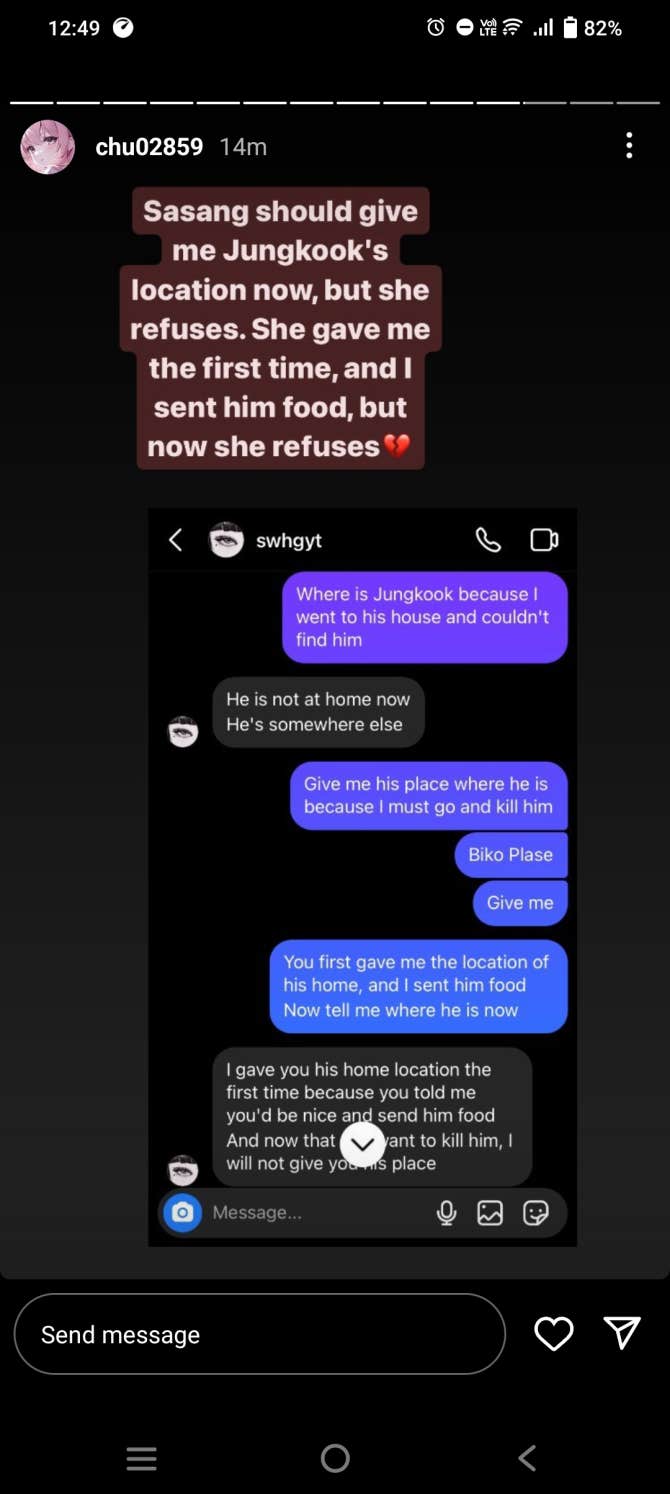Screen dimensions: 670x1494
Task: Tap the Message... text field in chat
Action: coord(315,1213)
